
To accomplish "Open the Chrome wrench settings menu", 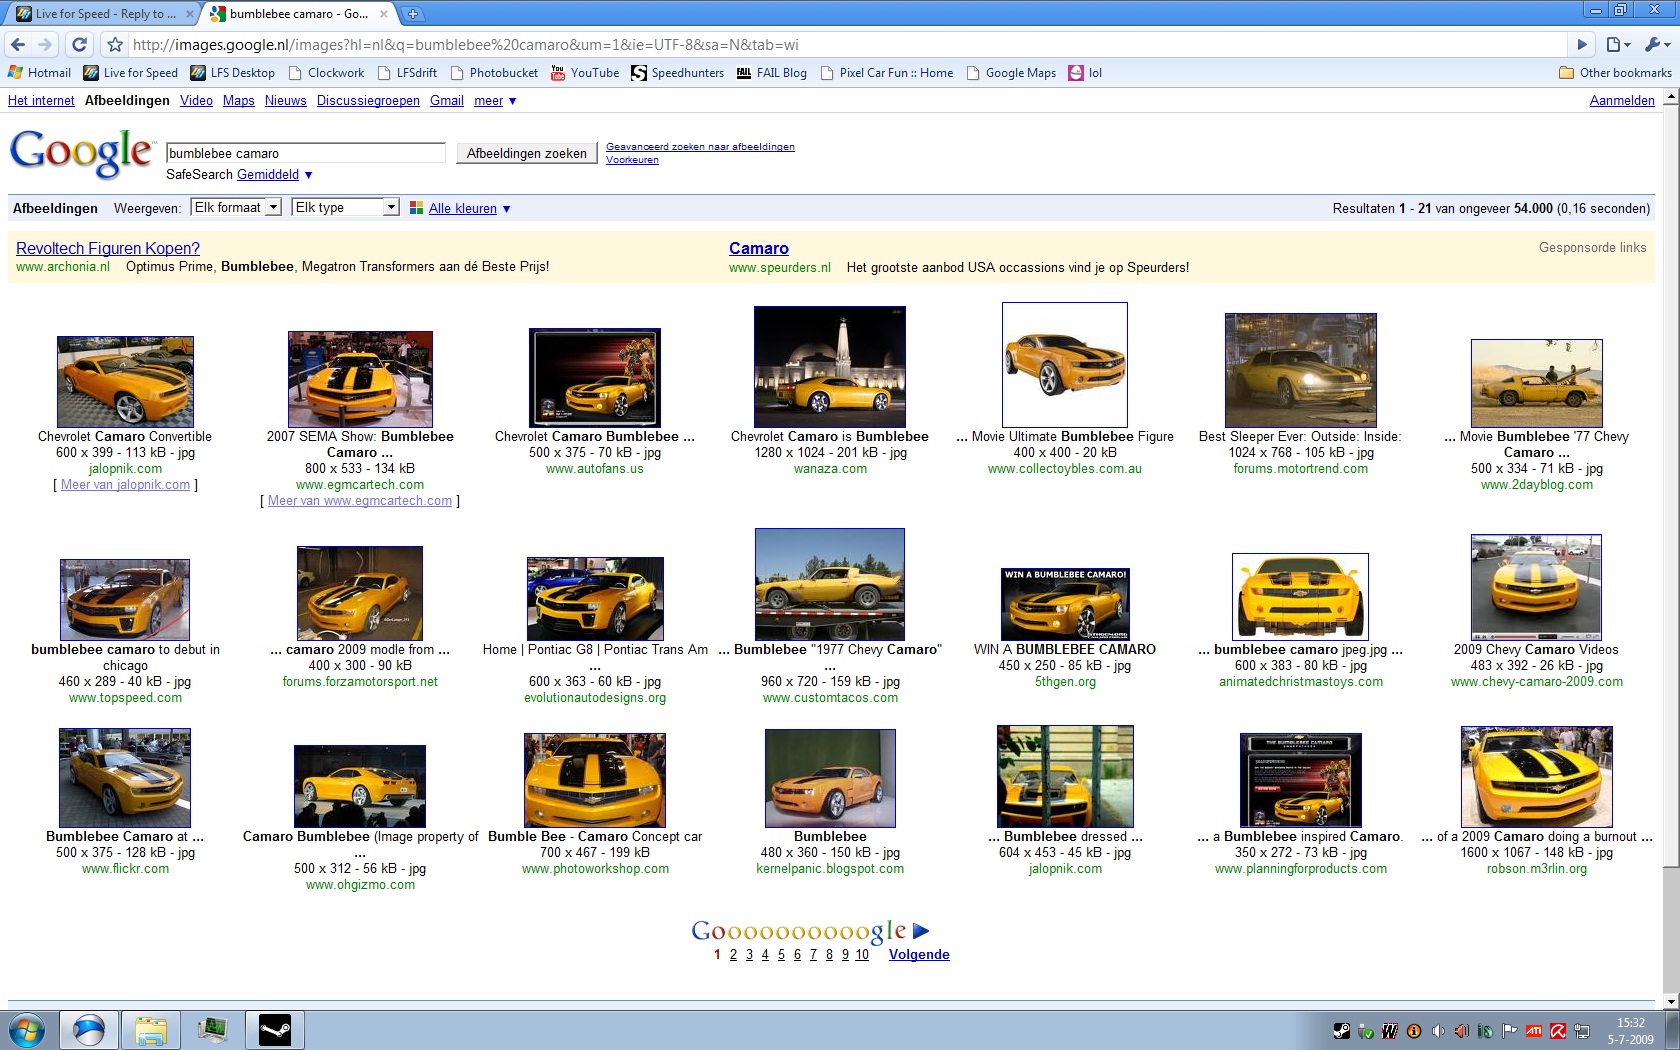I will tap(1656, 44).
